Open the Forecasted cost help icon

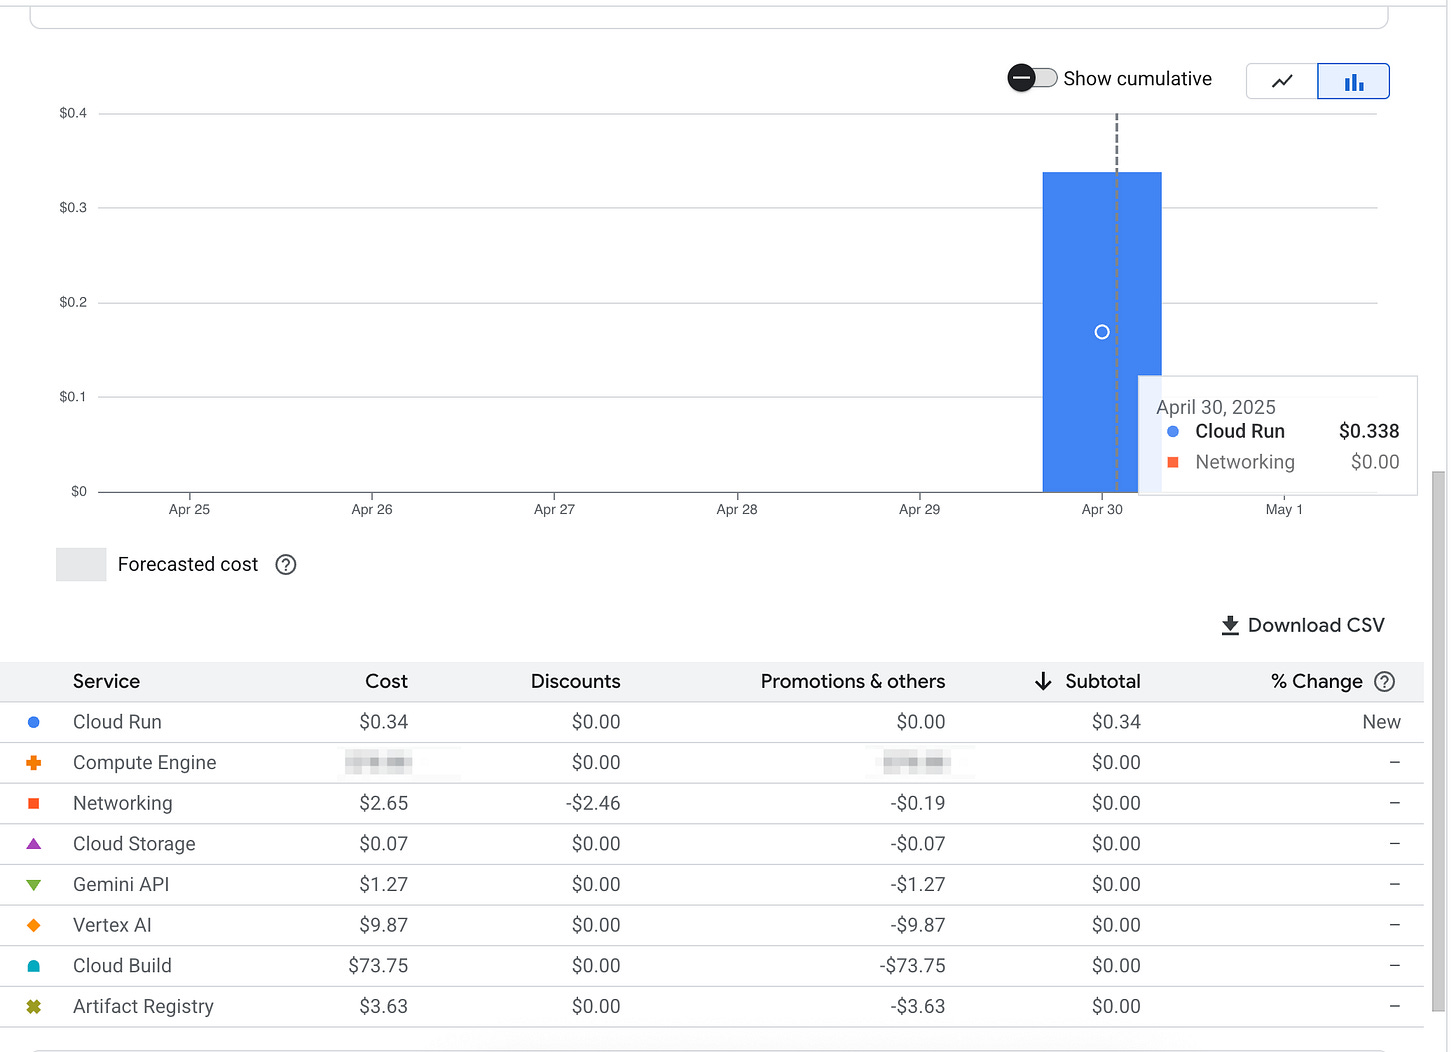[286, 565]
